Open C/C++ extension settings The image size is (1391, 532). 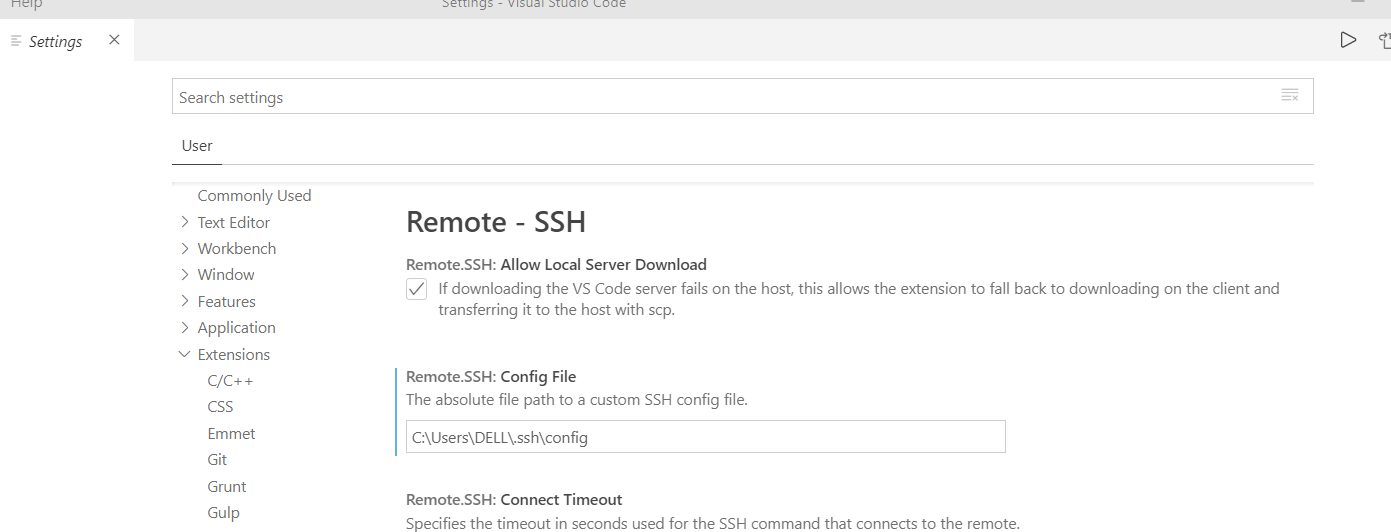point(231,380)
